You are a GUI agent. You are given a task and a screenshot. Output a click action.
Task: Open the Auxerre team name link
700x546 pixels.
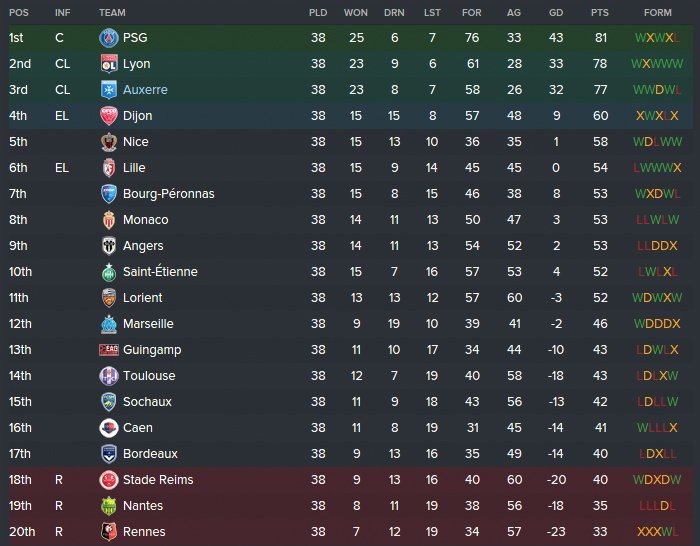[145, 90]
